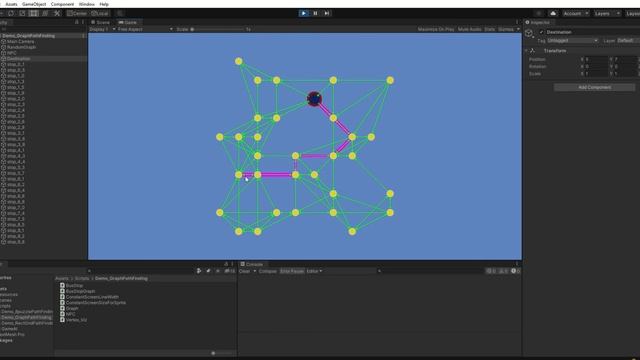The image size is (640, 360).
Task: Open the Window menu
Action: coord(87,4)
